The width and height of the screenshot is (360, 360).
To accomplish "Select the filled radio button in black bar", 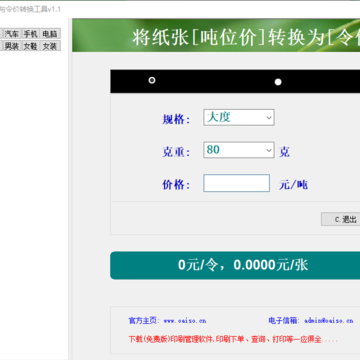I will 278,82.
